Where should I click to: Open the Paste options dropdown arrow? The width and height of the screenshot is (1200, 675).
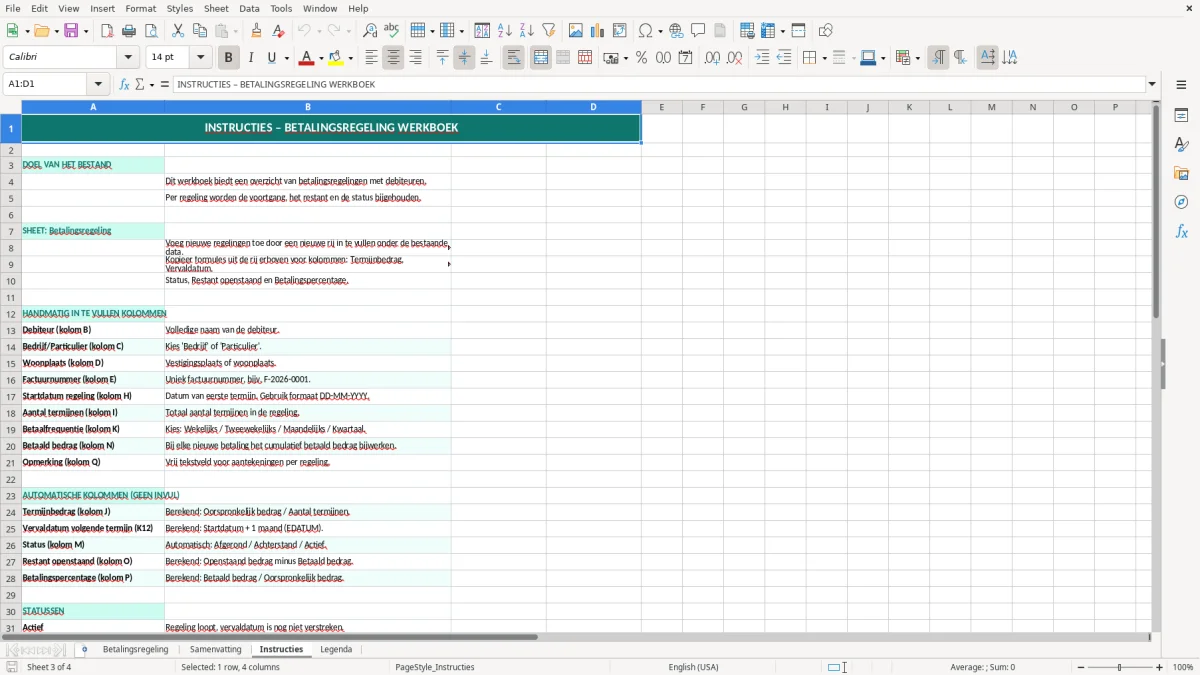point(236,30)
